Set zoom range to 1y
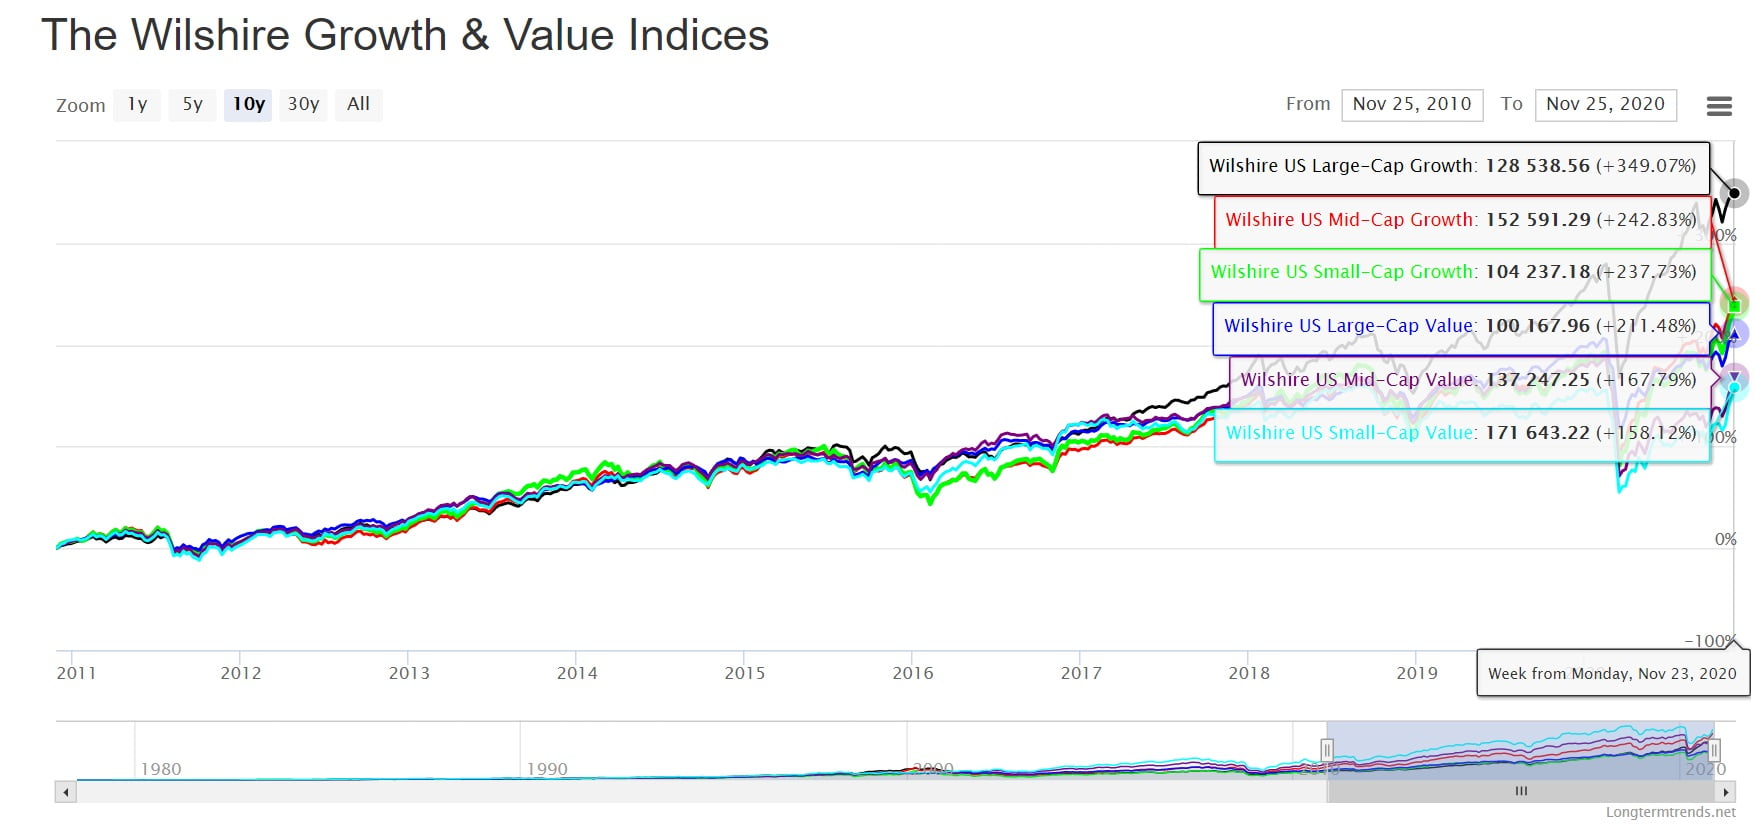This screenshot has width=1755, height=831. coord(137,104)
